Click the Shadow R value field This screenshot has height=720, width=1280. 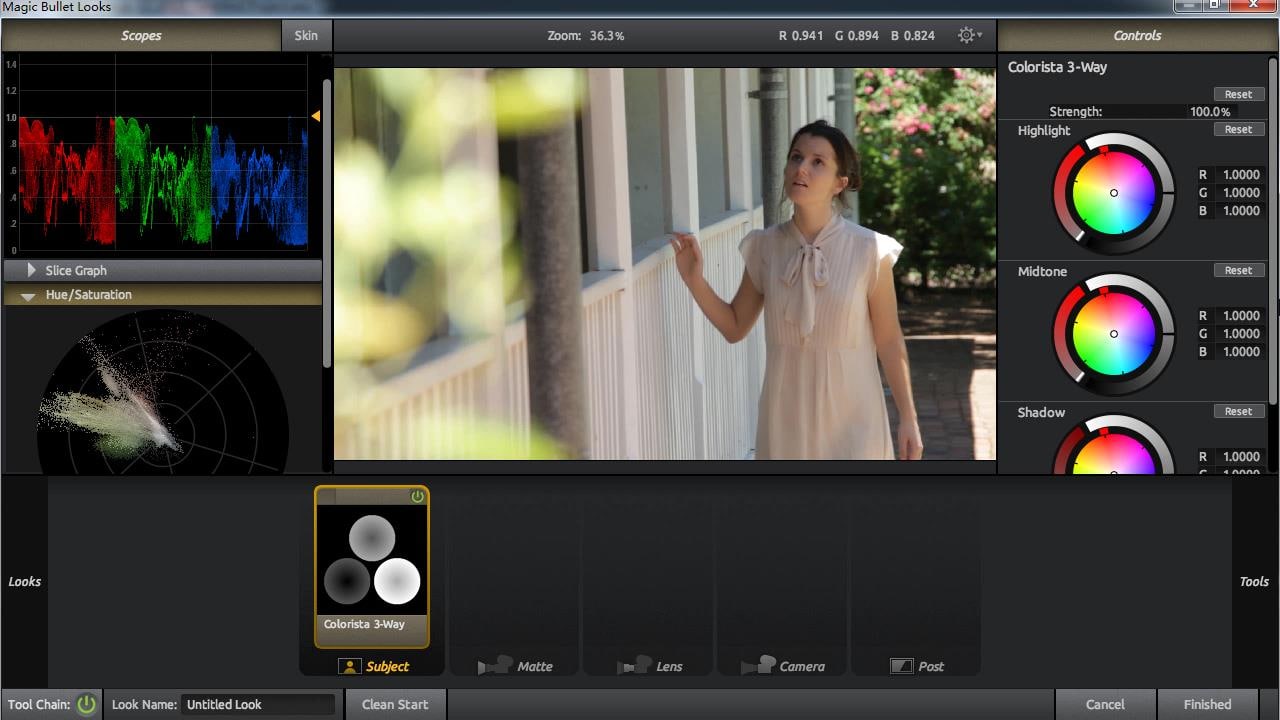click(x=1241, y=456)
